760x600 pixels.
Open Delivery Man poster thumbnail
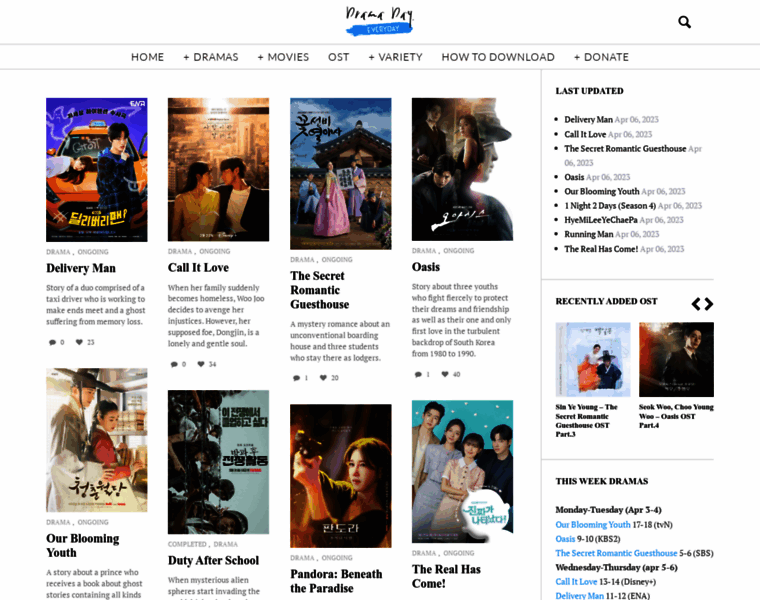[x=96, y=170]
